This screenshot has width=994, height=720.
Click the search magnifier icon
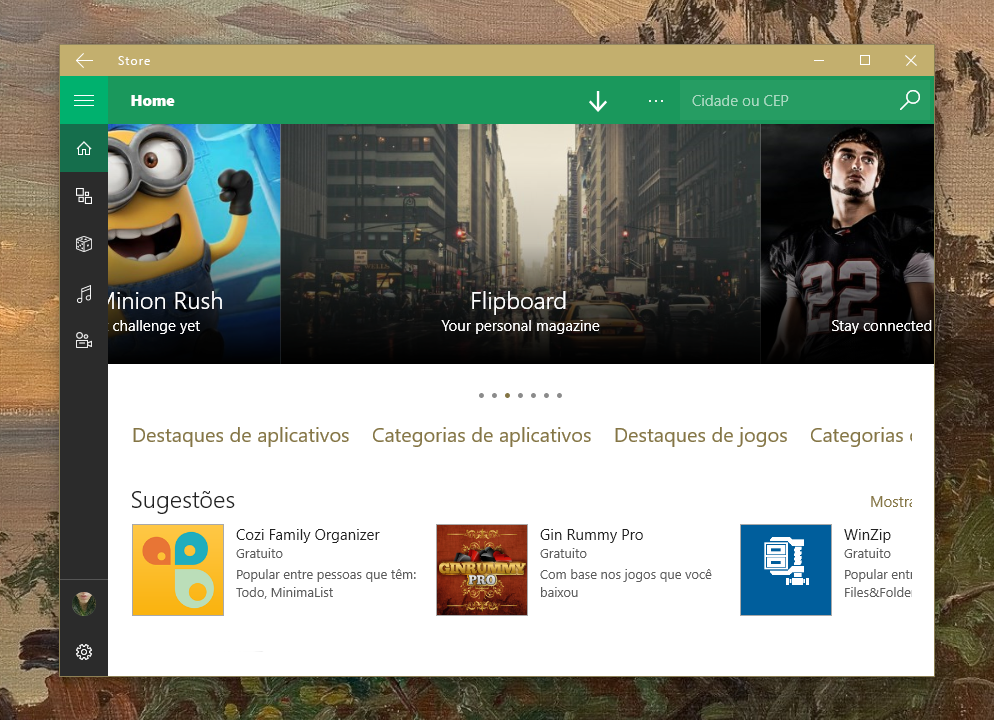click(910, 100)
